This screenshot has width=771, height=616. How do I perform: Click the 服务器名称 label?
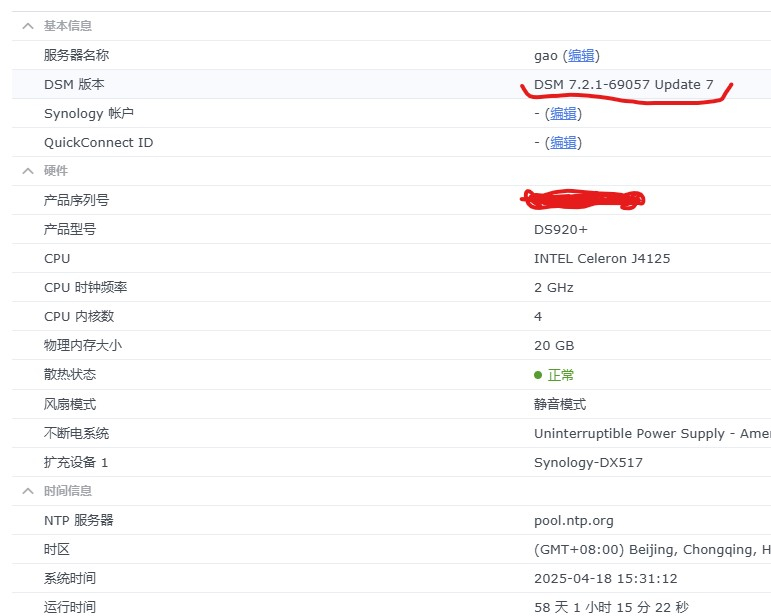click(76, 55)
